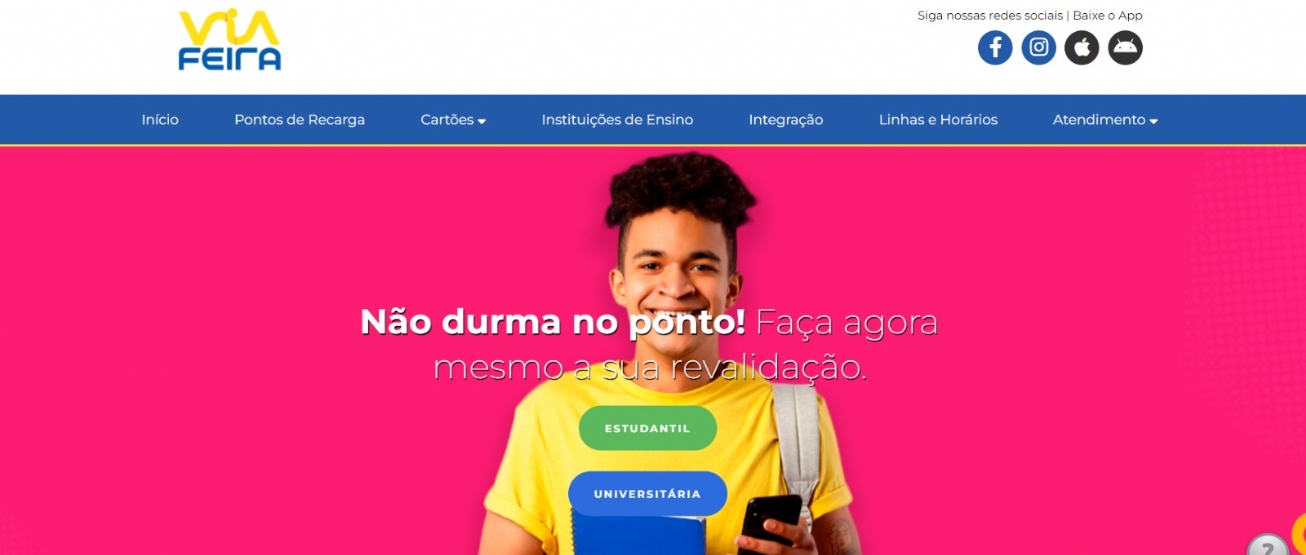Click the 'Não durma no ponto!' banner headline
The height and width of the screenshot is (555, 1306).
coord(552,322)
